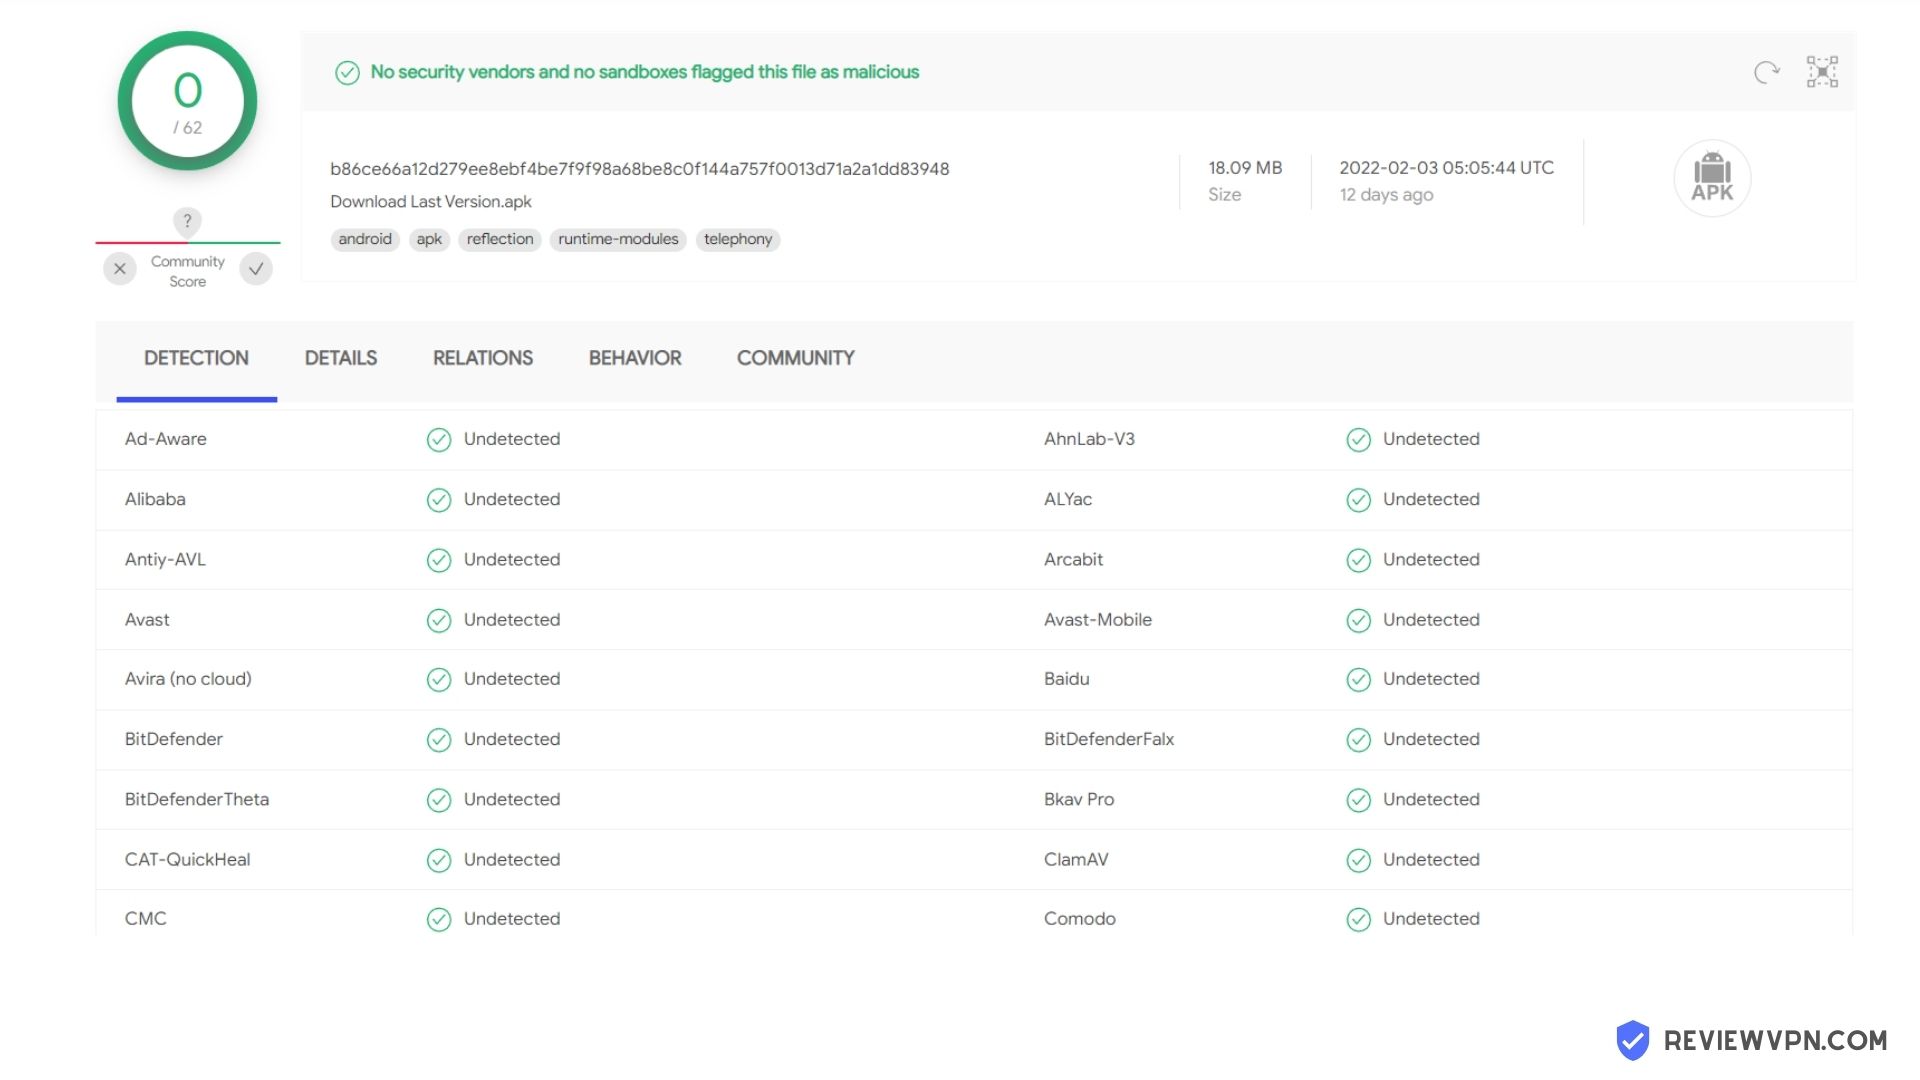Open the file similarity graph icon
The width and height of the screenshot is (1920, 1080).
(1822, 72)
